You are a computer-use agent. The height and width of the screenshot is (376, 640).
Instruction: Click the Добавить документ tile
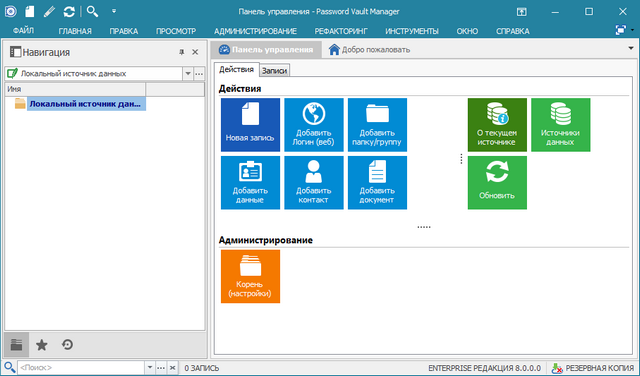[377, 182]
